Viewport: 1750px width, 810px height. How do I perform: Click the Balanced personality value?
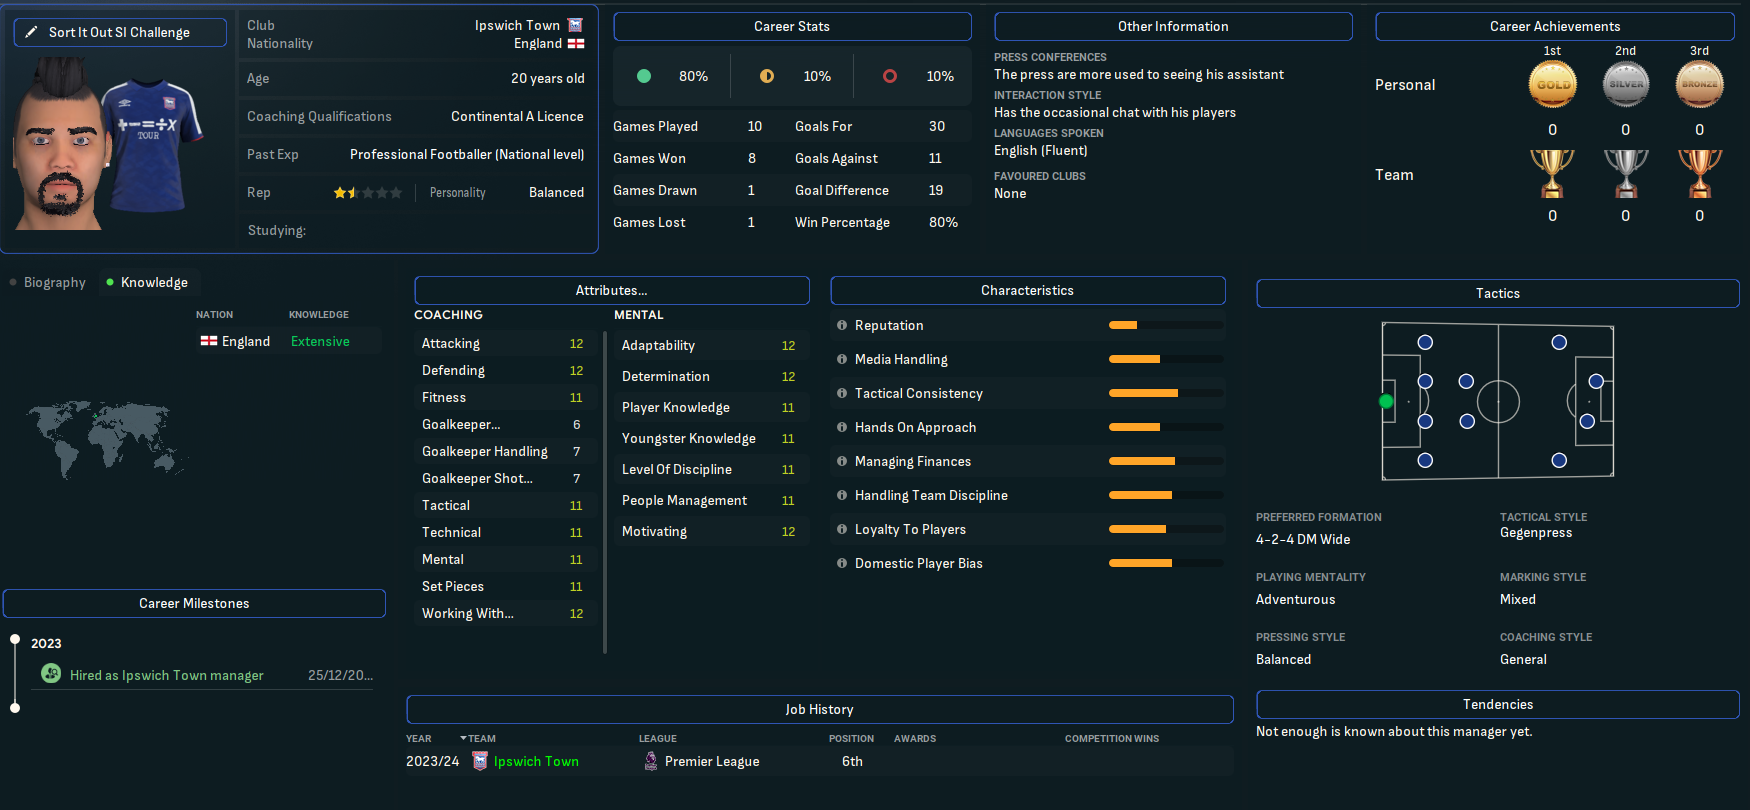556,192
